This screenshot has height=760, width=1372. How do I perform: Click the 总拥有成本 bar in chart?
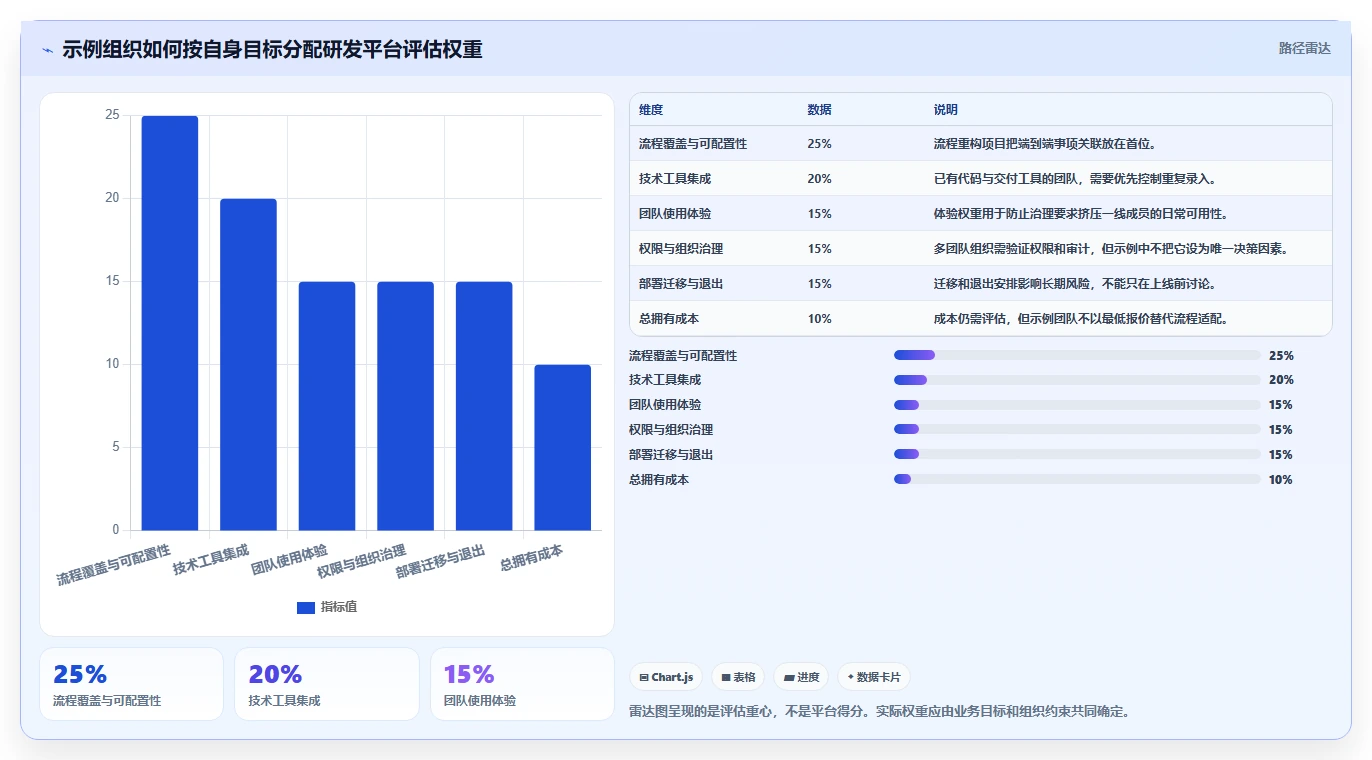[562, 447]
